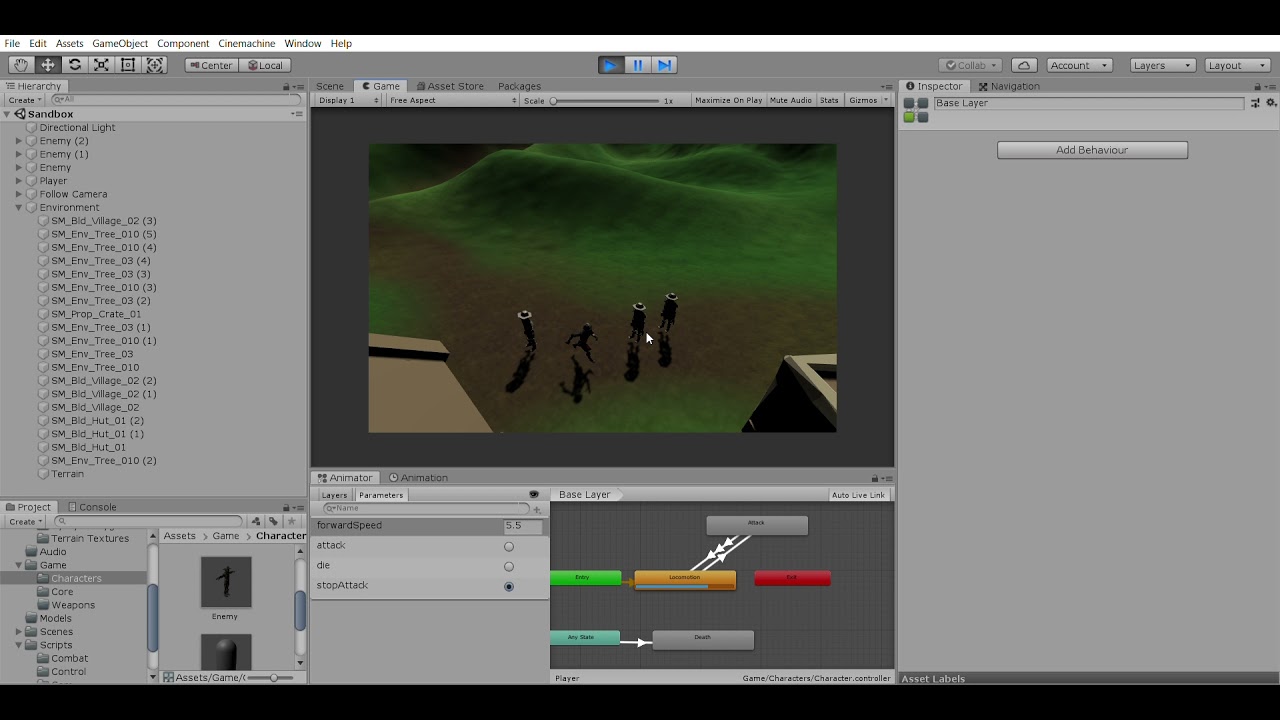Select the Locomotion state node
This screenshot has width=1280, height=720.
(x=685, y=579)
